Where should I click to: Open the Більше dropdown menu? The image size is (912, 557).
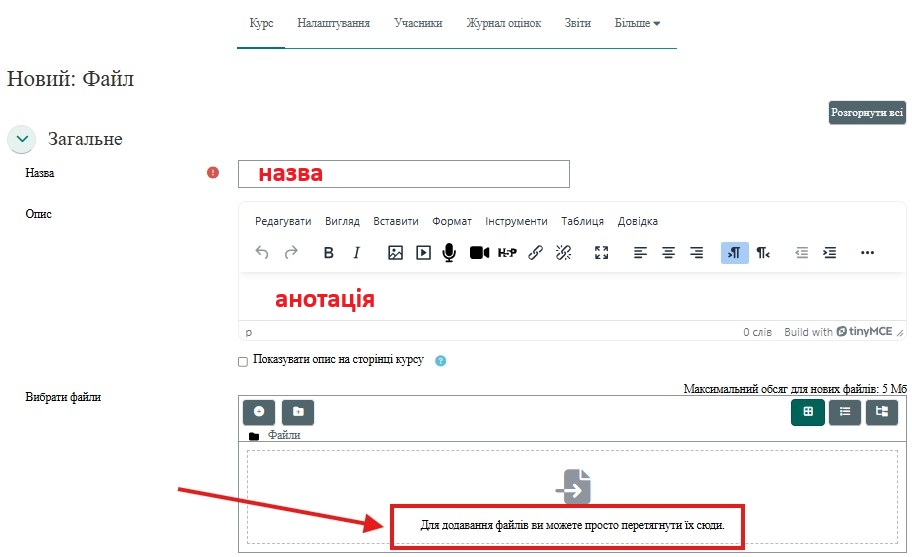coord(637,23)
